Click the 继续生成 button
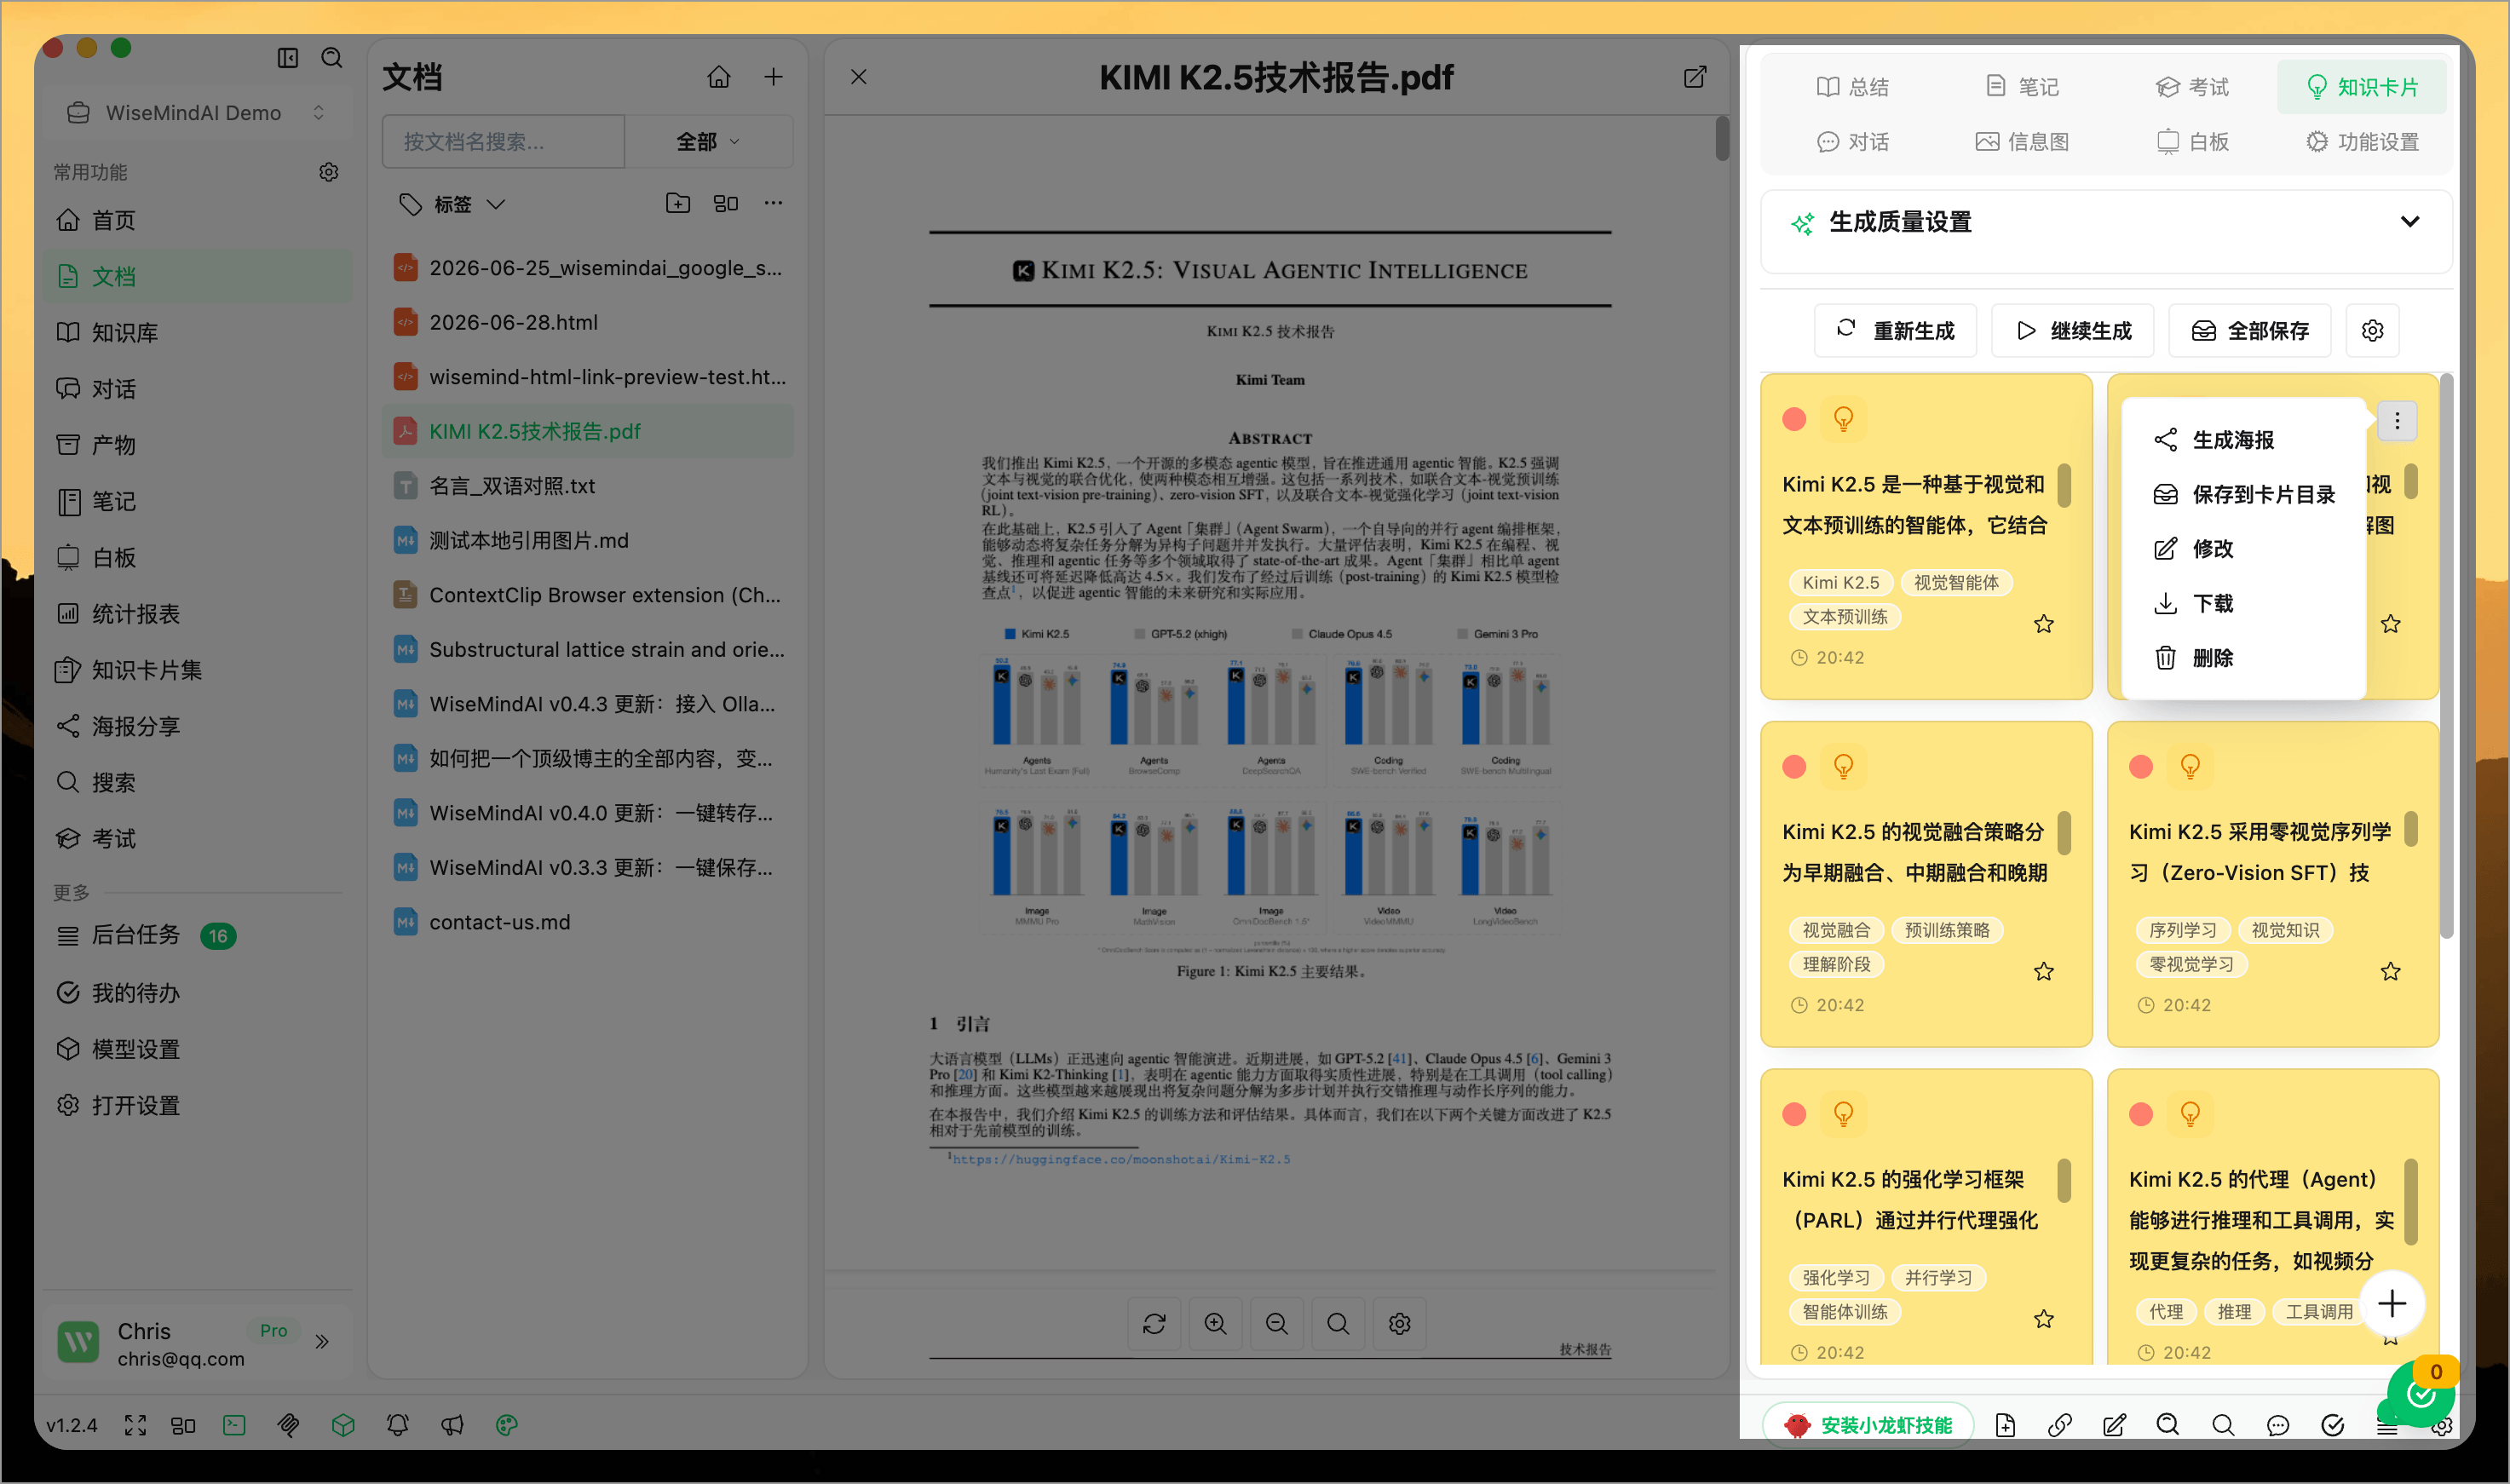This screenshot has height=1484, width=2510. [x=2073, y=330]
